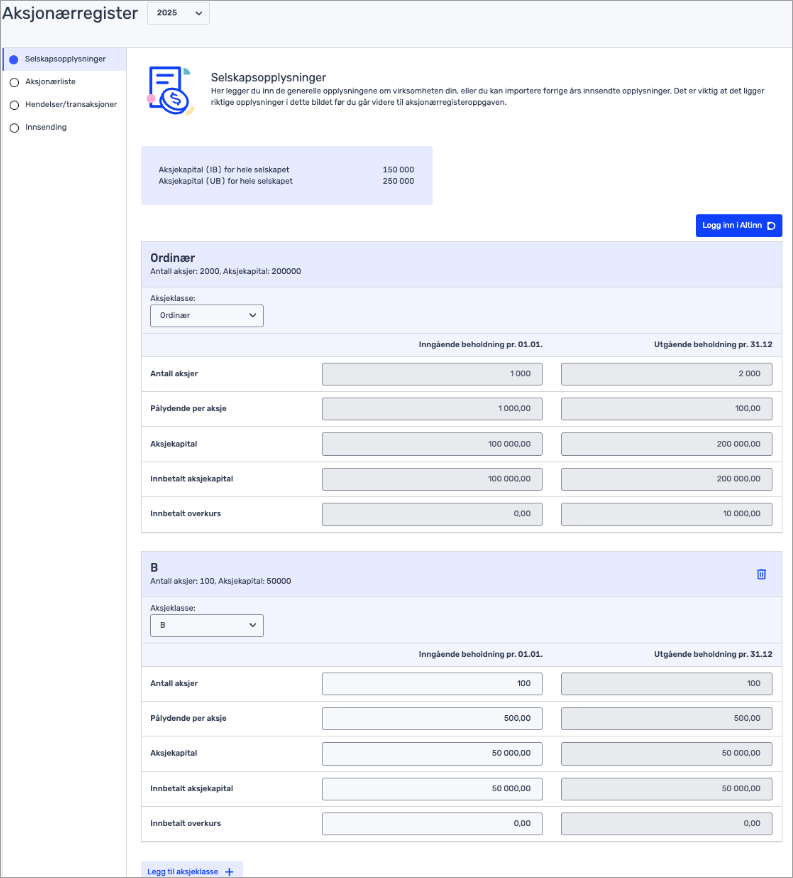The height and width of the screenshot is (878, 793).
Task: Click Ordinær Antall aksjer opening balance field
Action: 432,374
